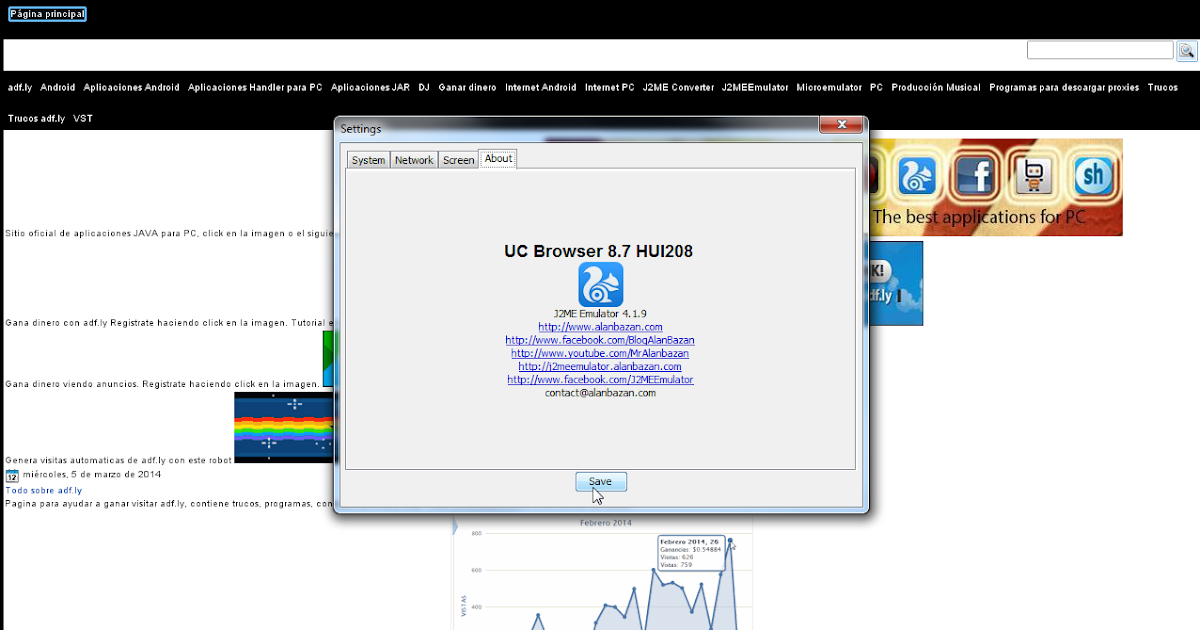Click the 'Gana dinero viendo anuncios' text line
This screenshot has height=630, width=1200.
pos(163,384)
